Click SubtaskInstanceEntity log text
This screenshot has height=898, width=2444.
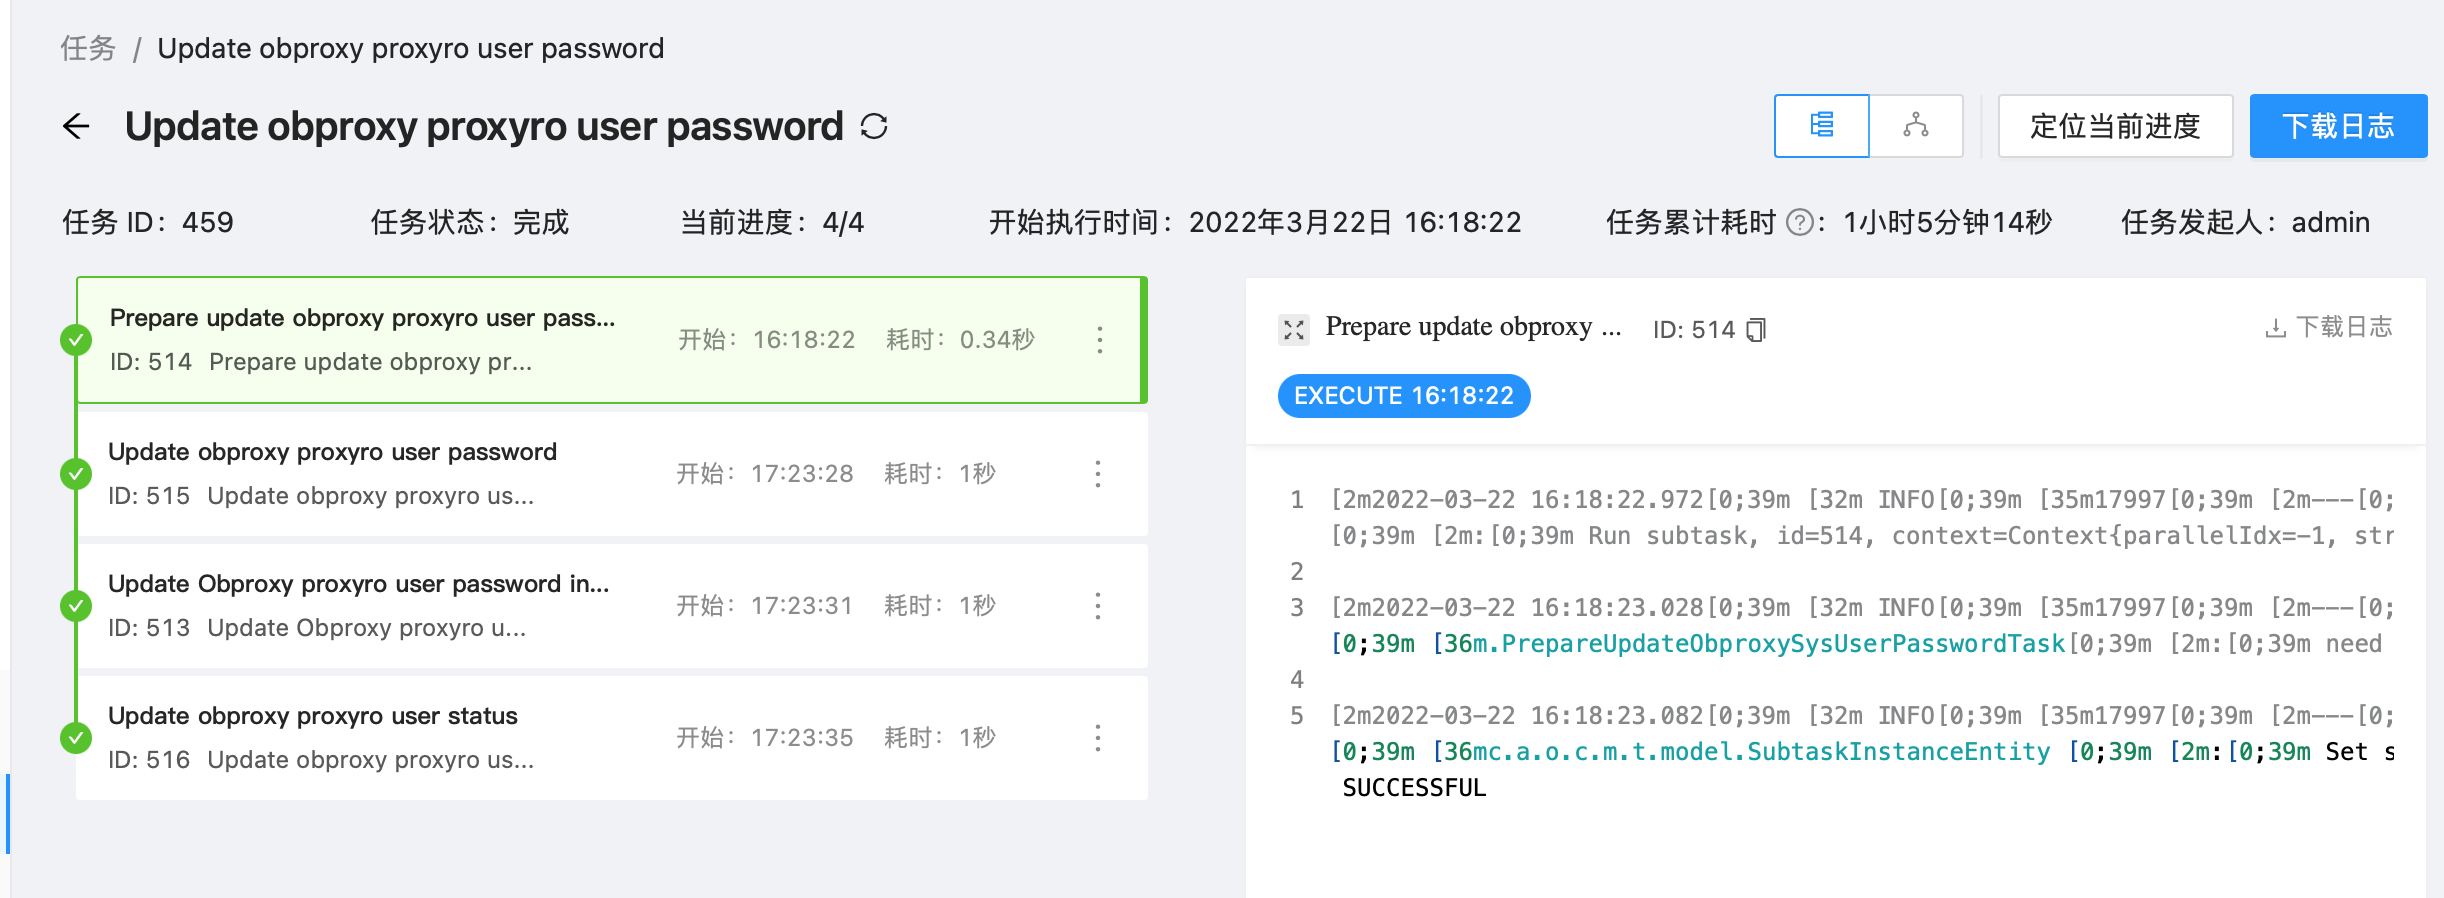1898,751
